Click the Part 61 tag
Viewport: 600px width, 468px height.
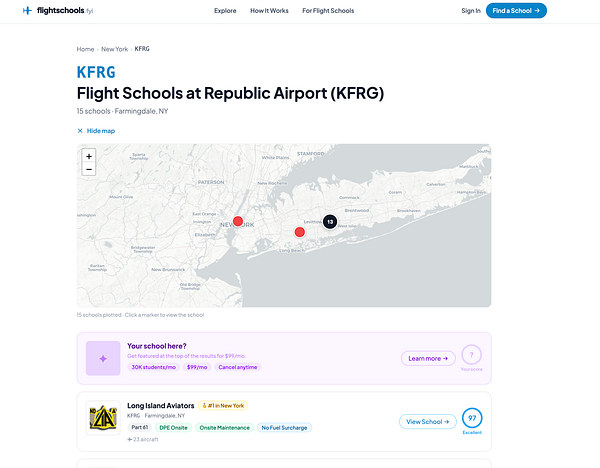140,427
